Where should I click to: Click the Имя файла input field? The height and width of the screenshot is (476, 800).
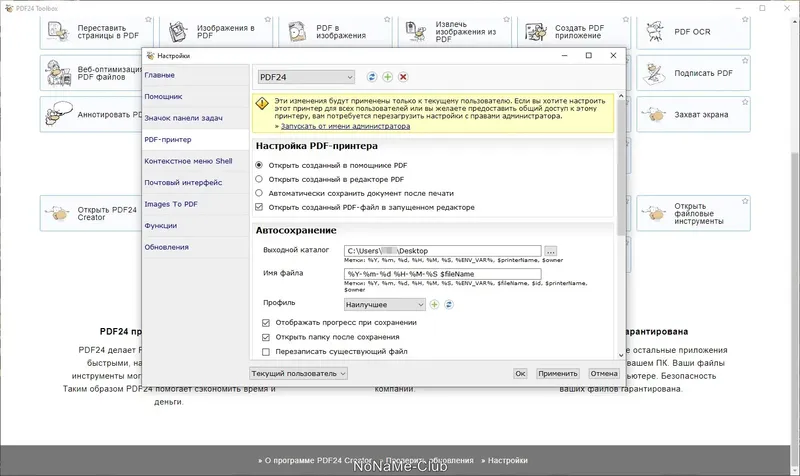[442, 274]
